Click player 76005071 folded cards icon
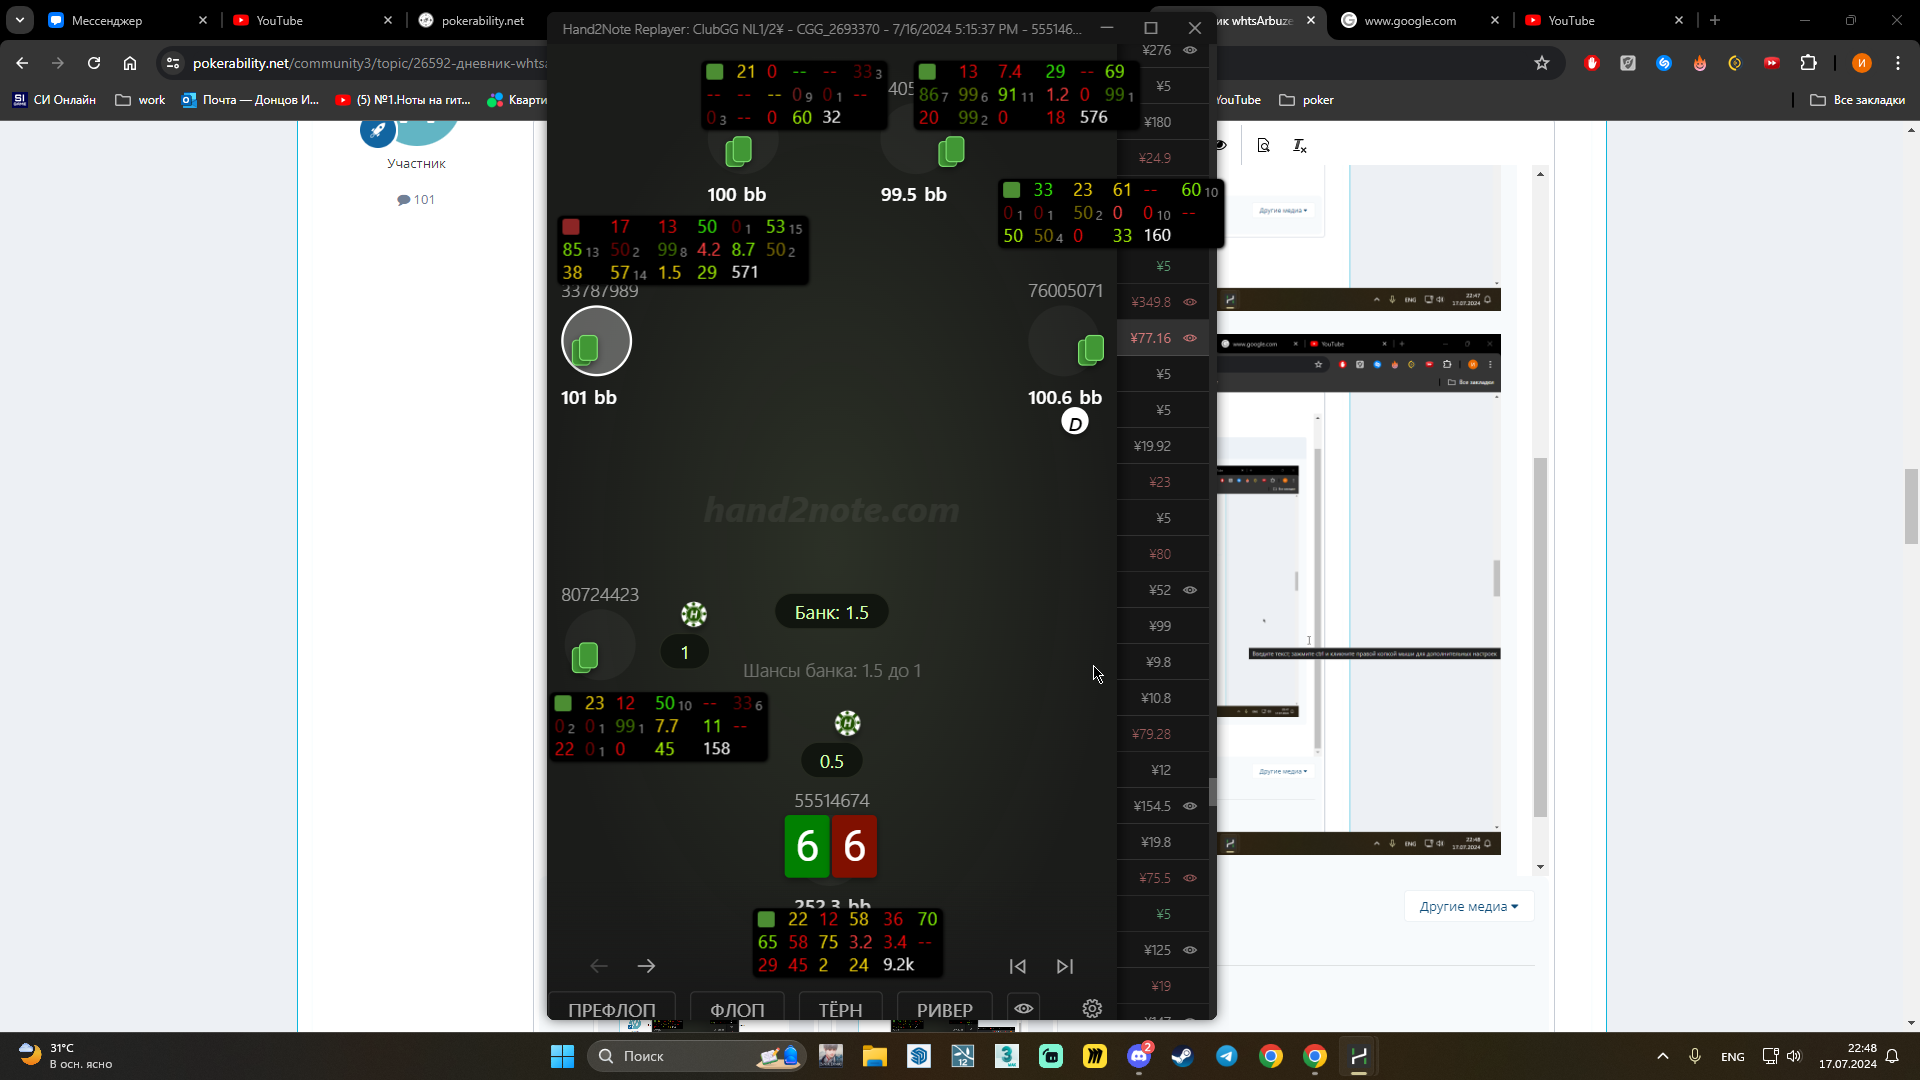1920x1080 pixels. point(1090,349)
